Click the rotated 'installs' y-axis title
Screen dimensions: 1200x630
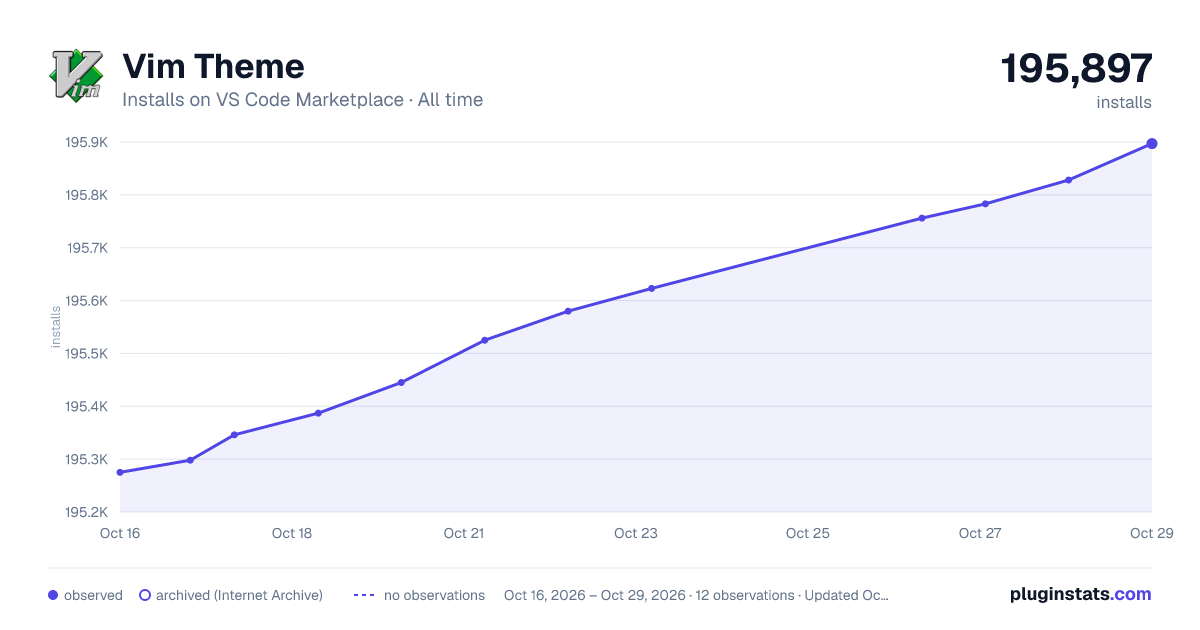[56, 327]
